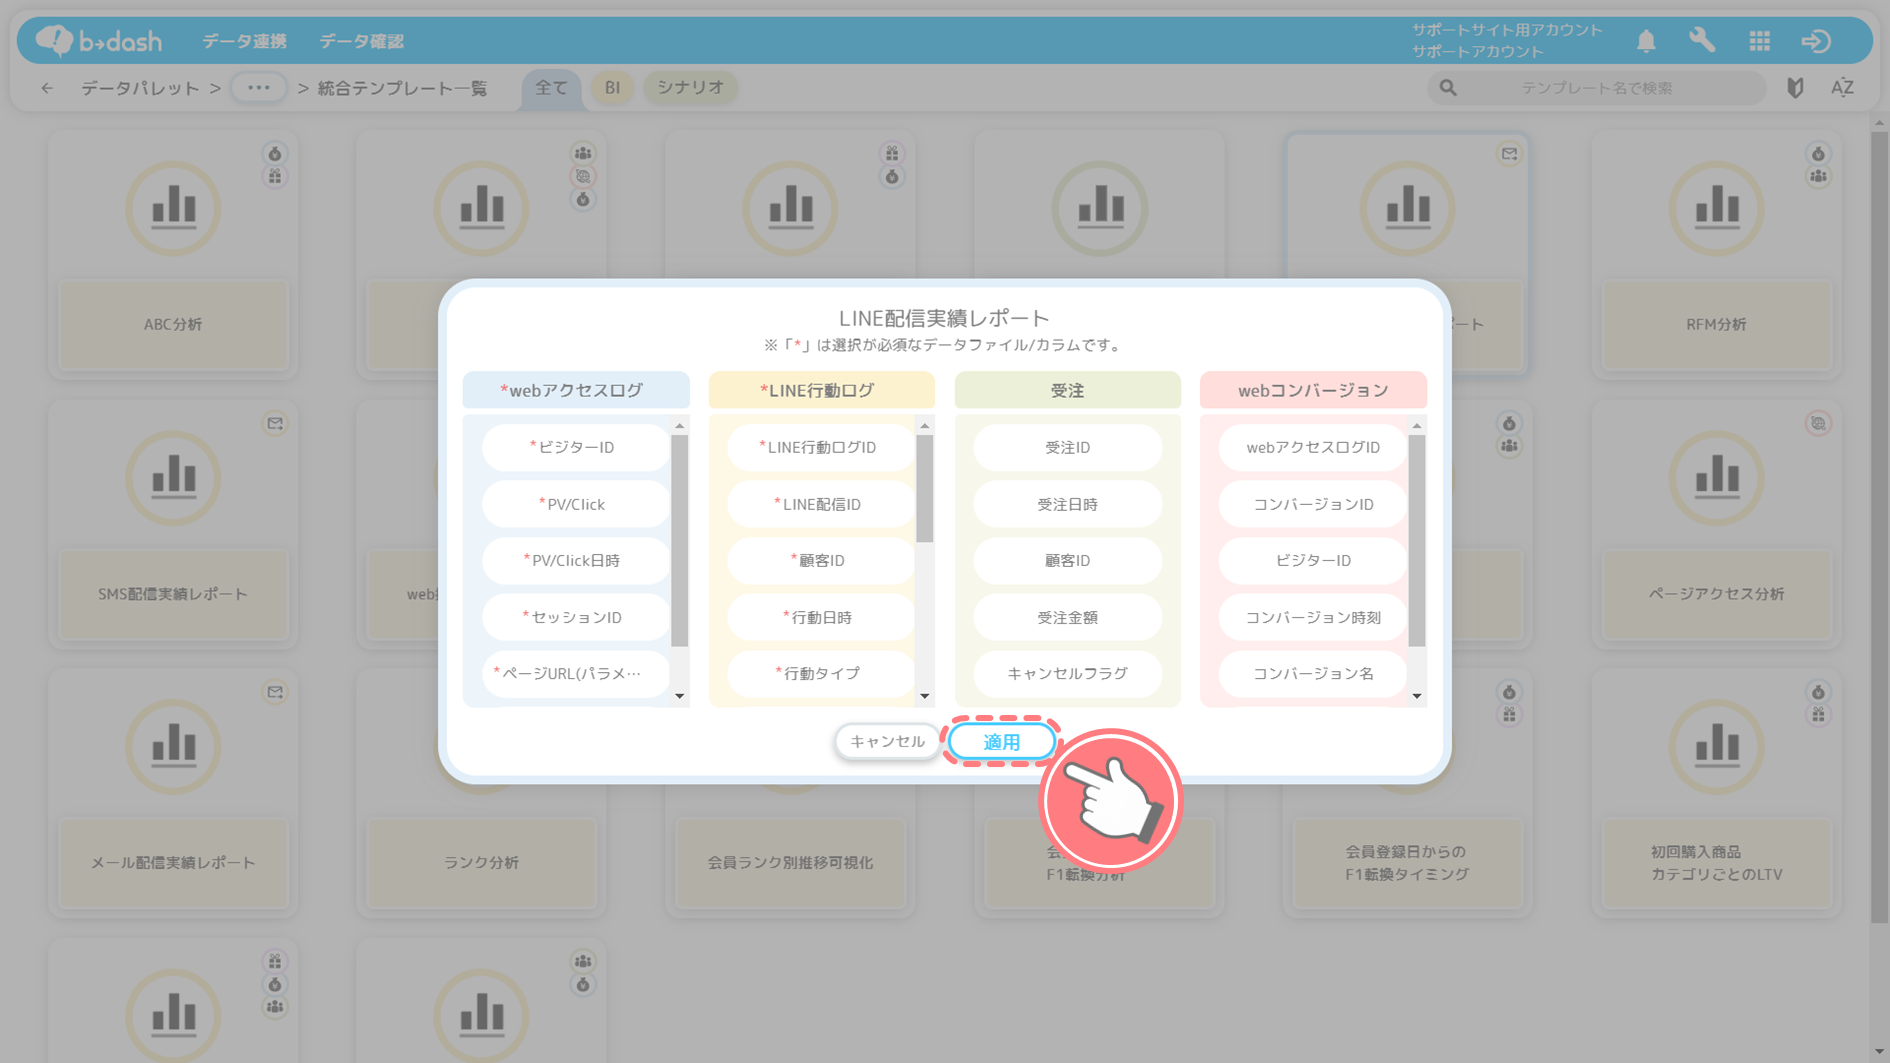Select the シナリオ tab
Viewport: 1890px width, 1063px height.
690,88
